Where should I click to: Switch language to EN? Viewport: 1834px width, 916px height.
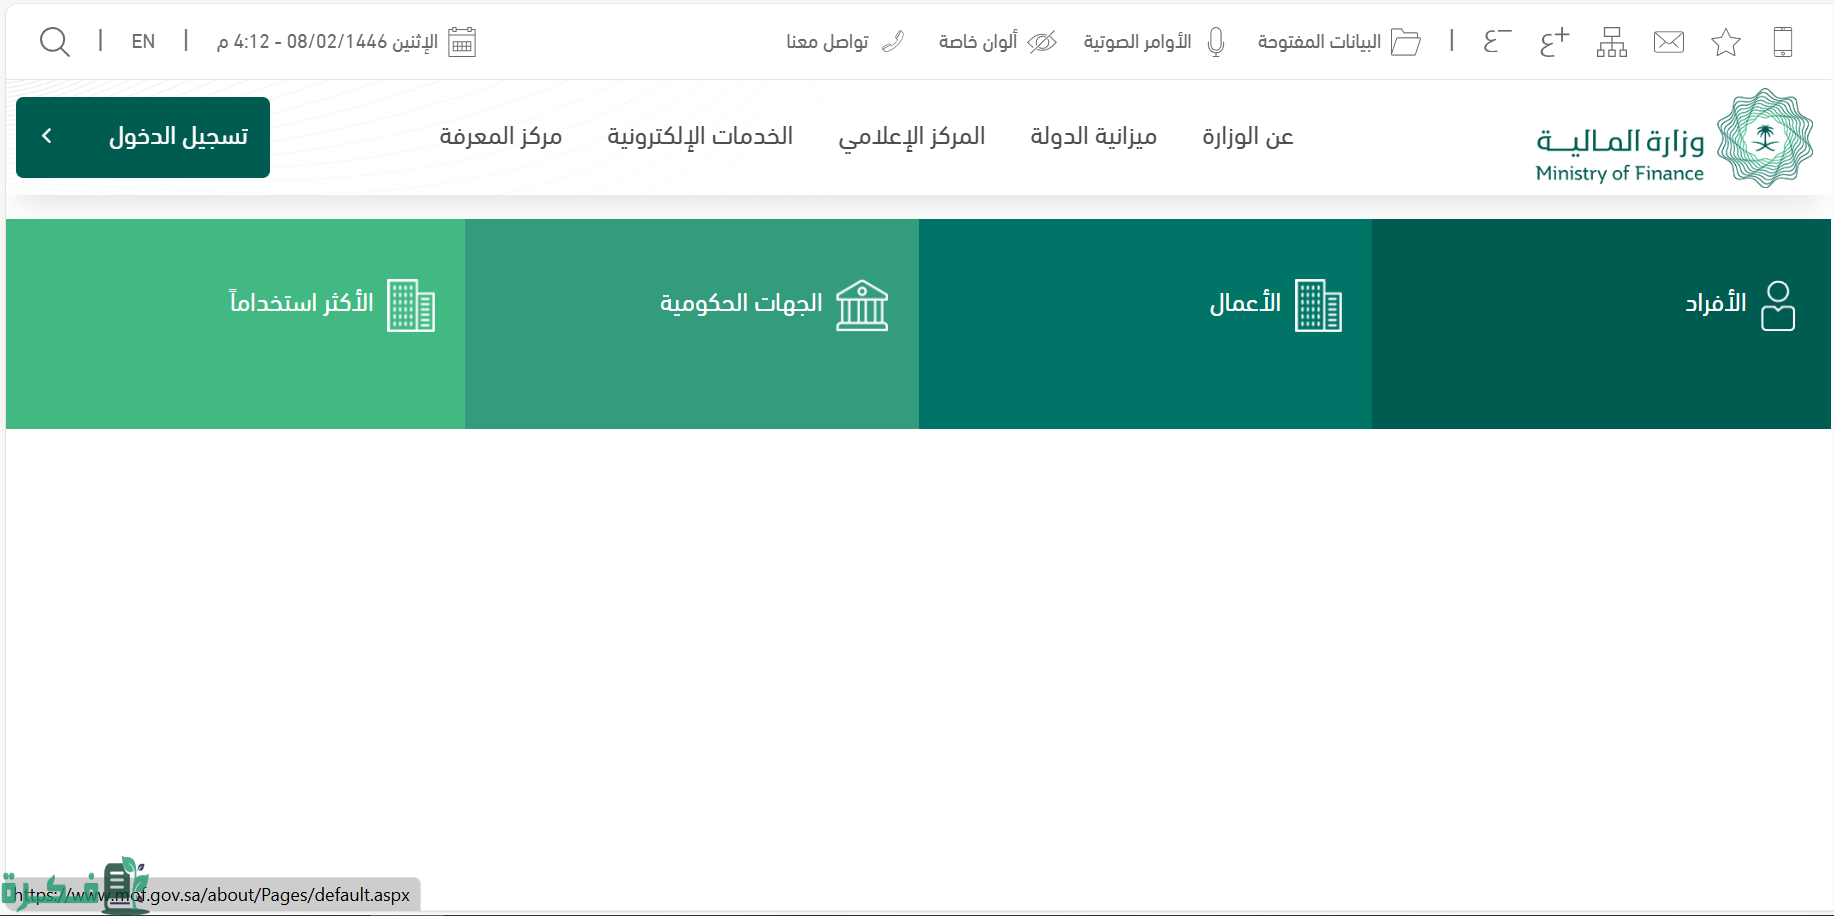pos(143,42)
